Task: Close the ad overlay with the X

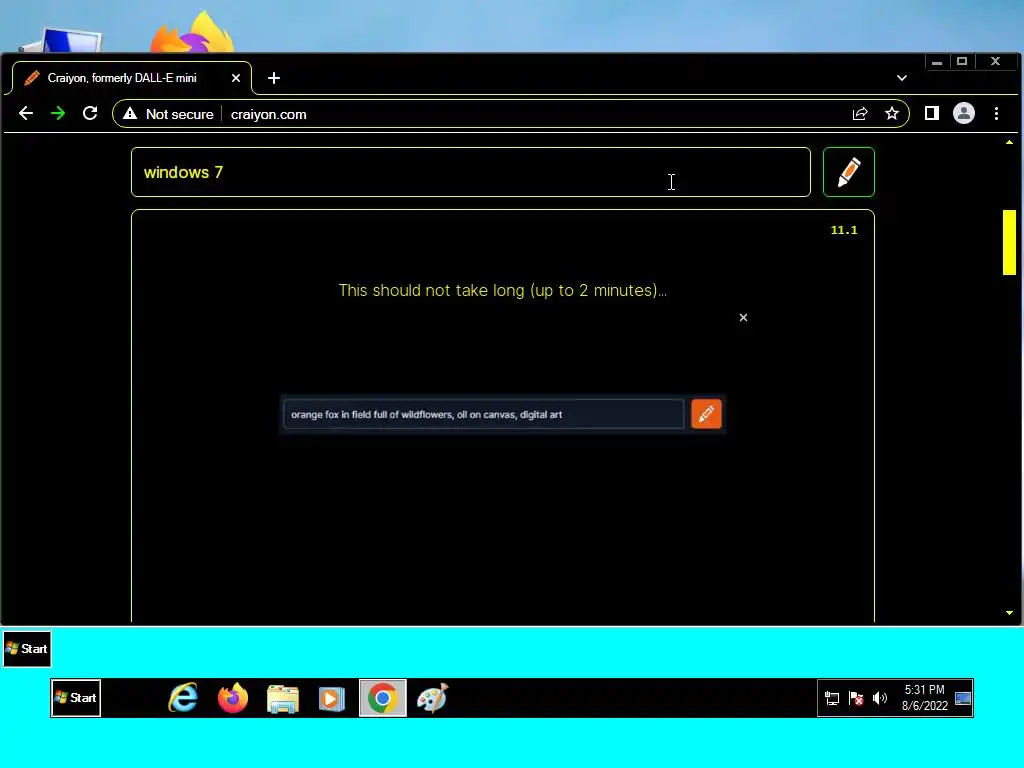Action: pos(743,317)
